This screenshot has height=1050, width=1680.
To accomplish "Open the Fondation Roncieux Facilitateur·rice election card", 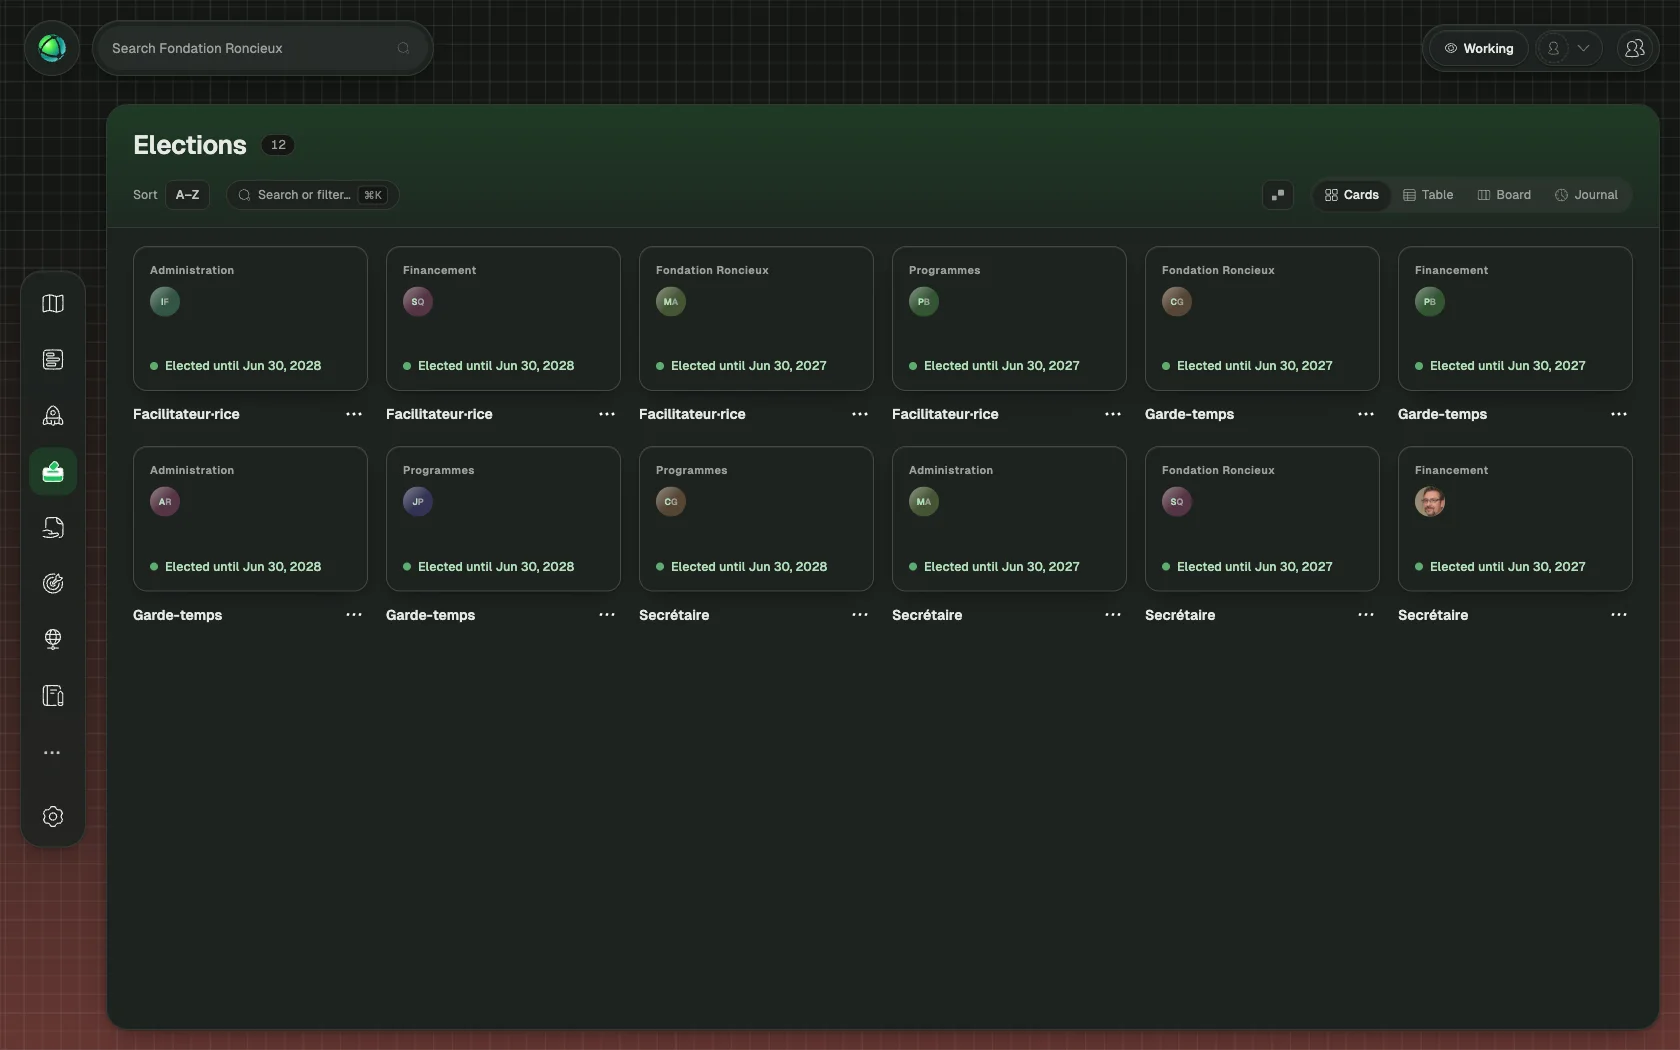I will pyautogui.click(x=756, y=318).
